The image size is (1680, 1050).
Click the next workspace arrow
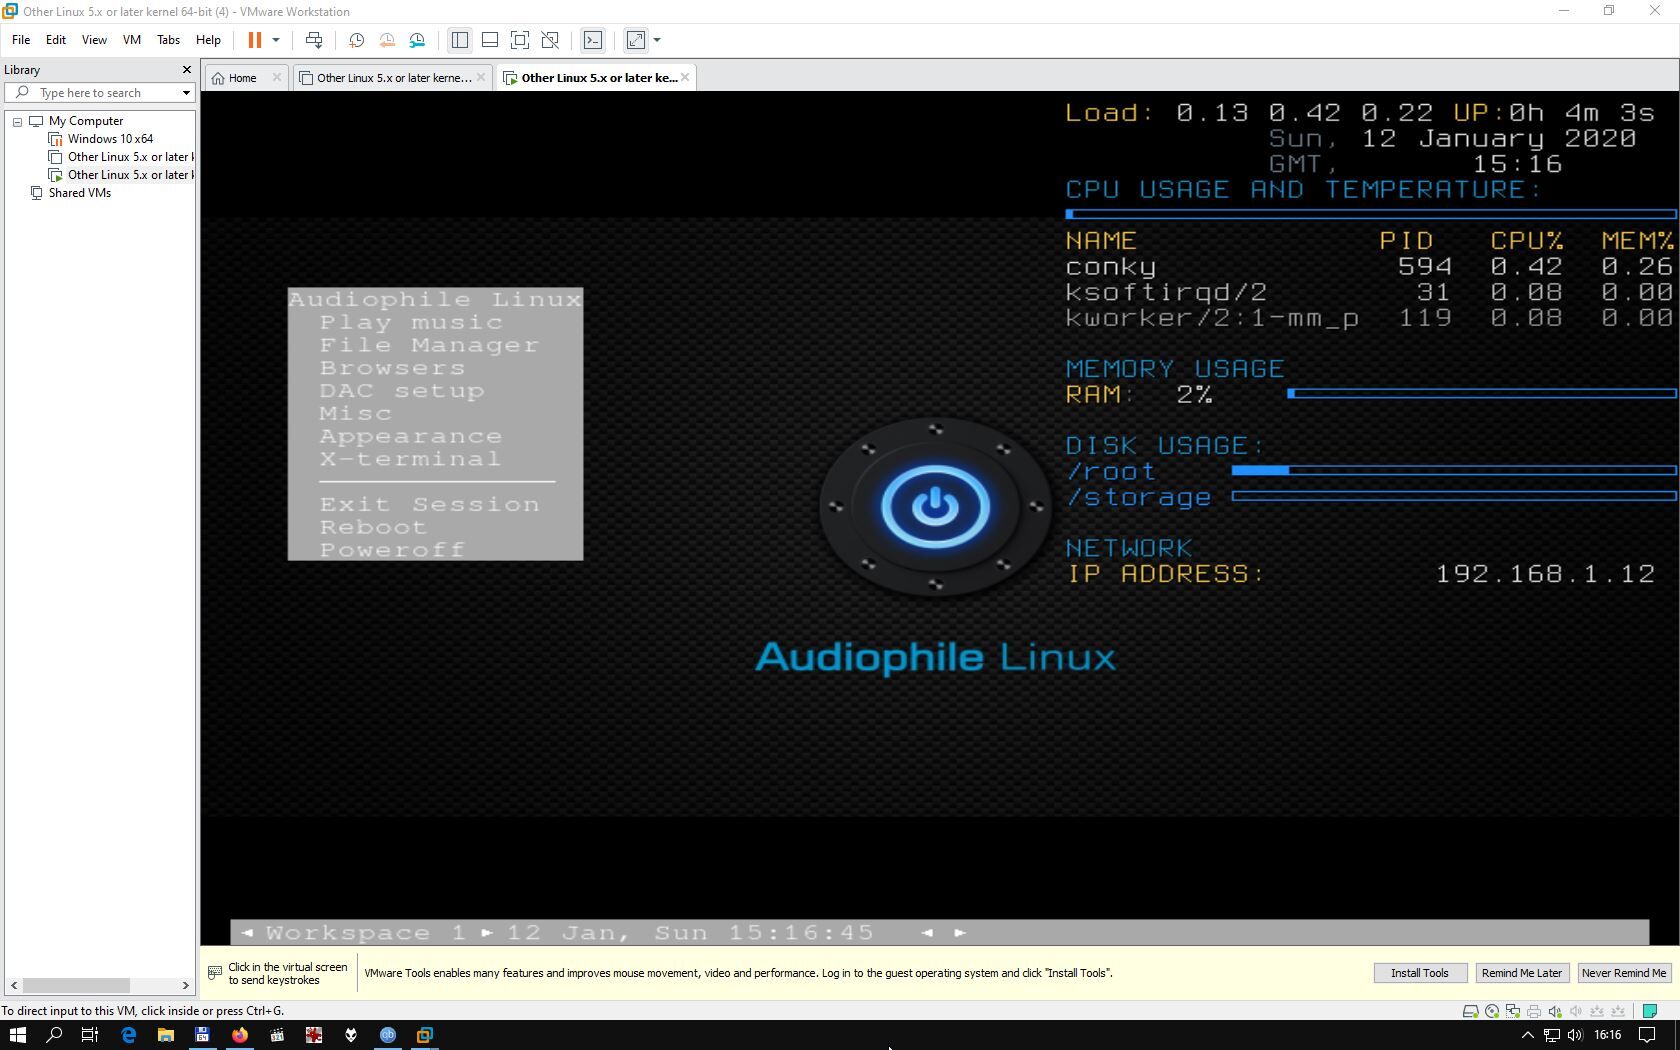(x=487, y=933)
